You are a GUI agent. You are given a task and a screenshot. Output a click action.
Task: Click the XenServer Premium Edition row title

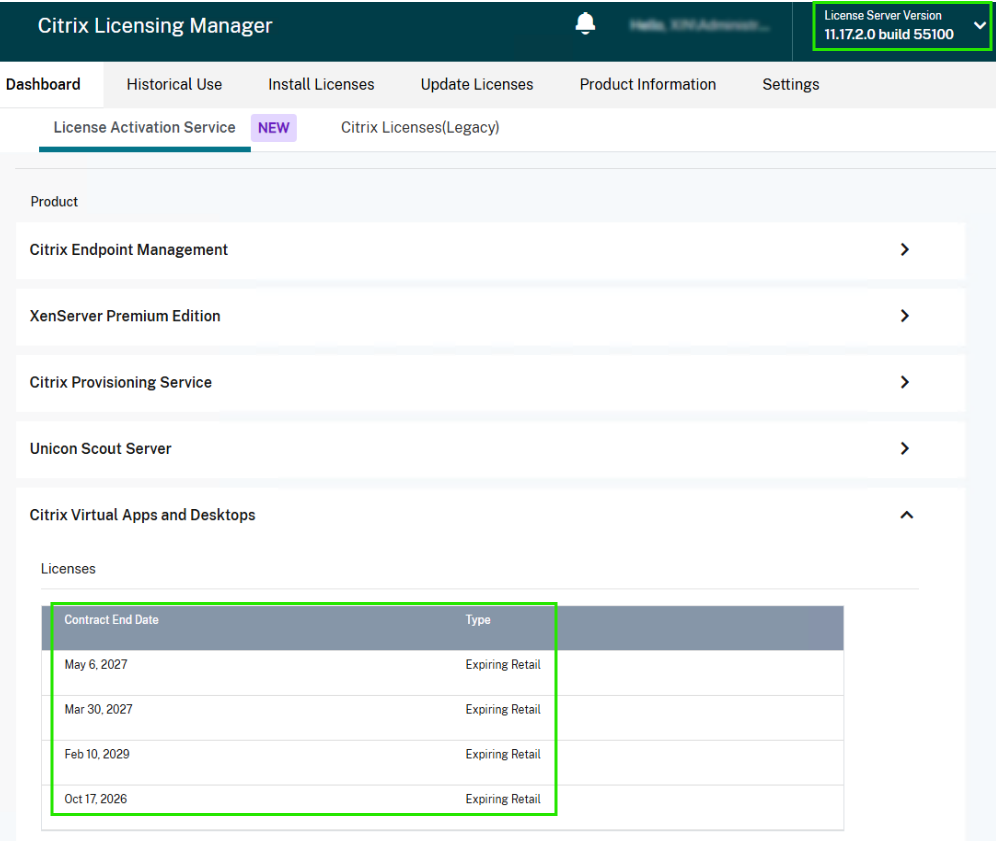[125, 316]
